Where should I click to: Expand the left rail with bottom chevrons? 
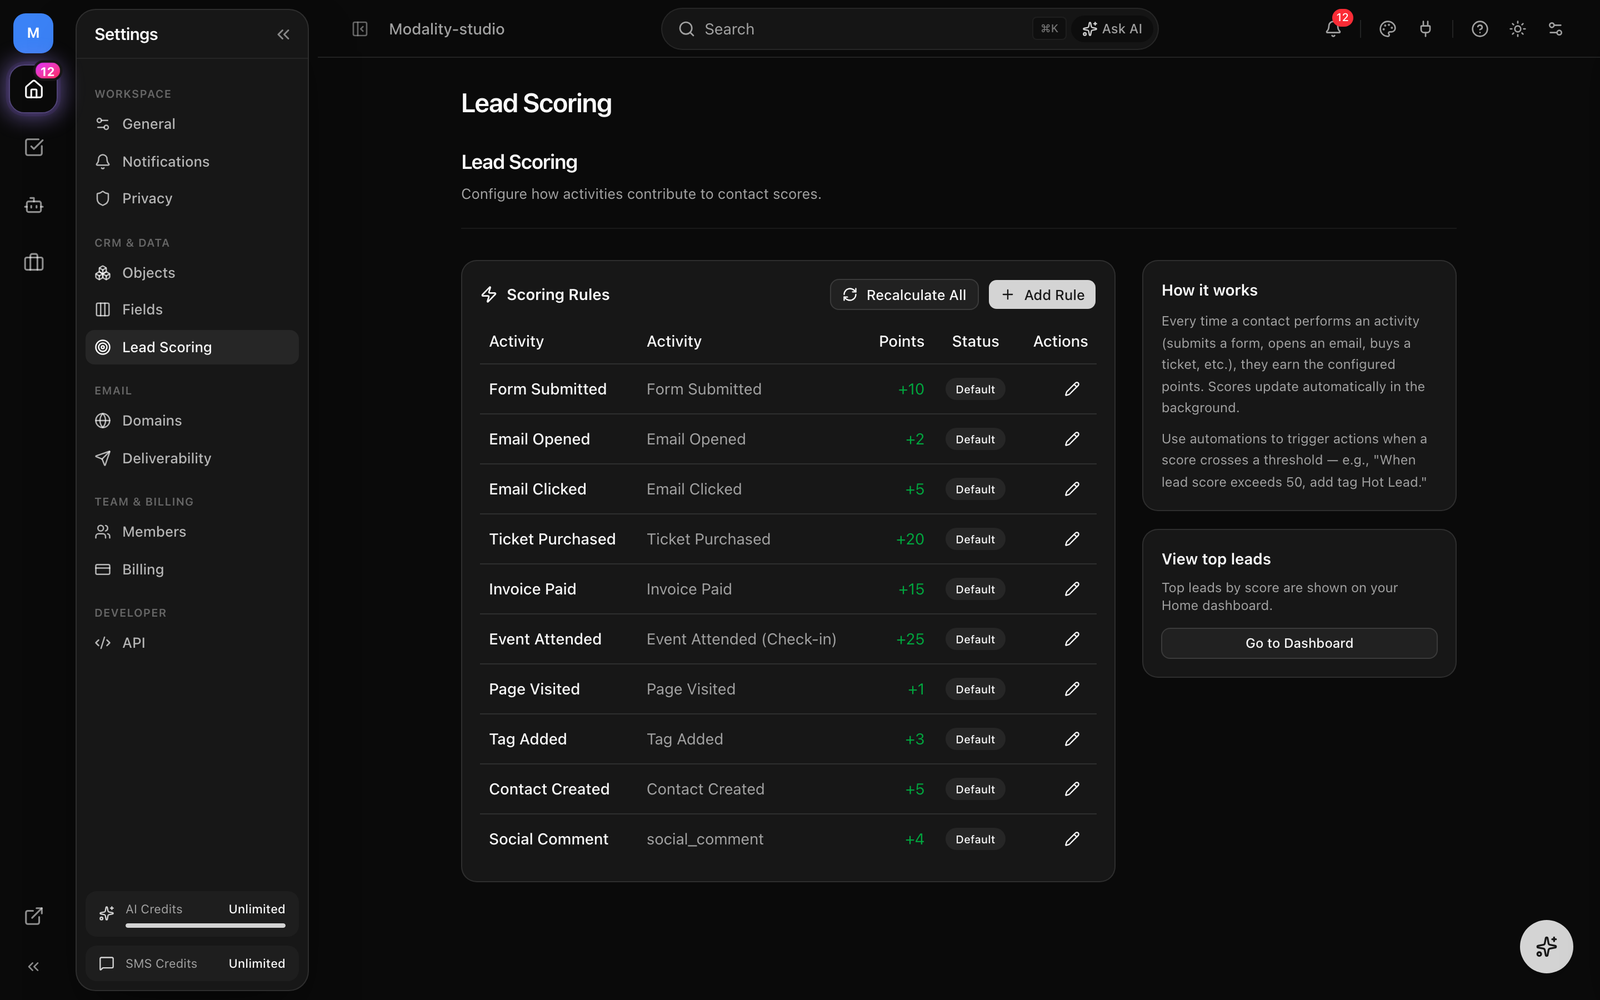coord(34,967)
